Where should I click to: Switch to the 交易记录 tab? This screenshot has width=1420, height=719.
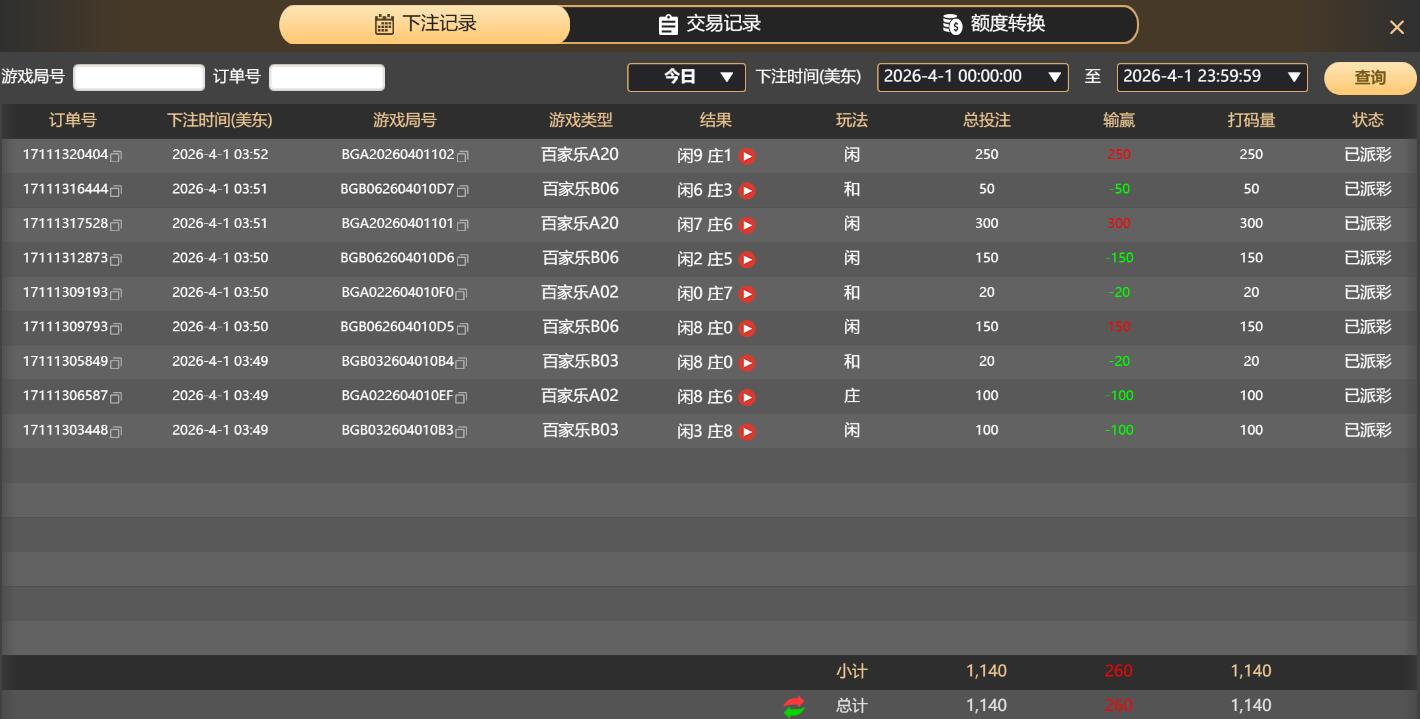tap(710, 24)
